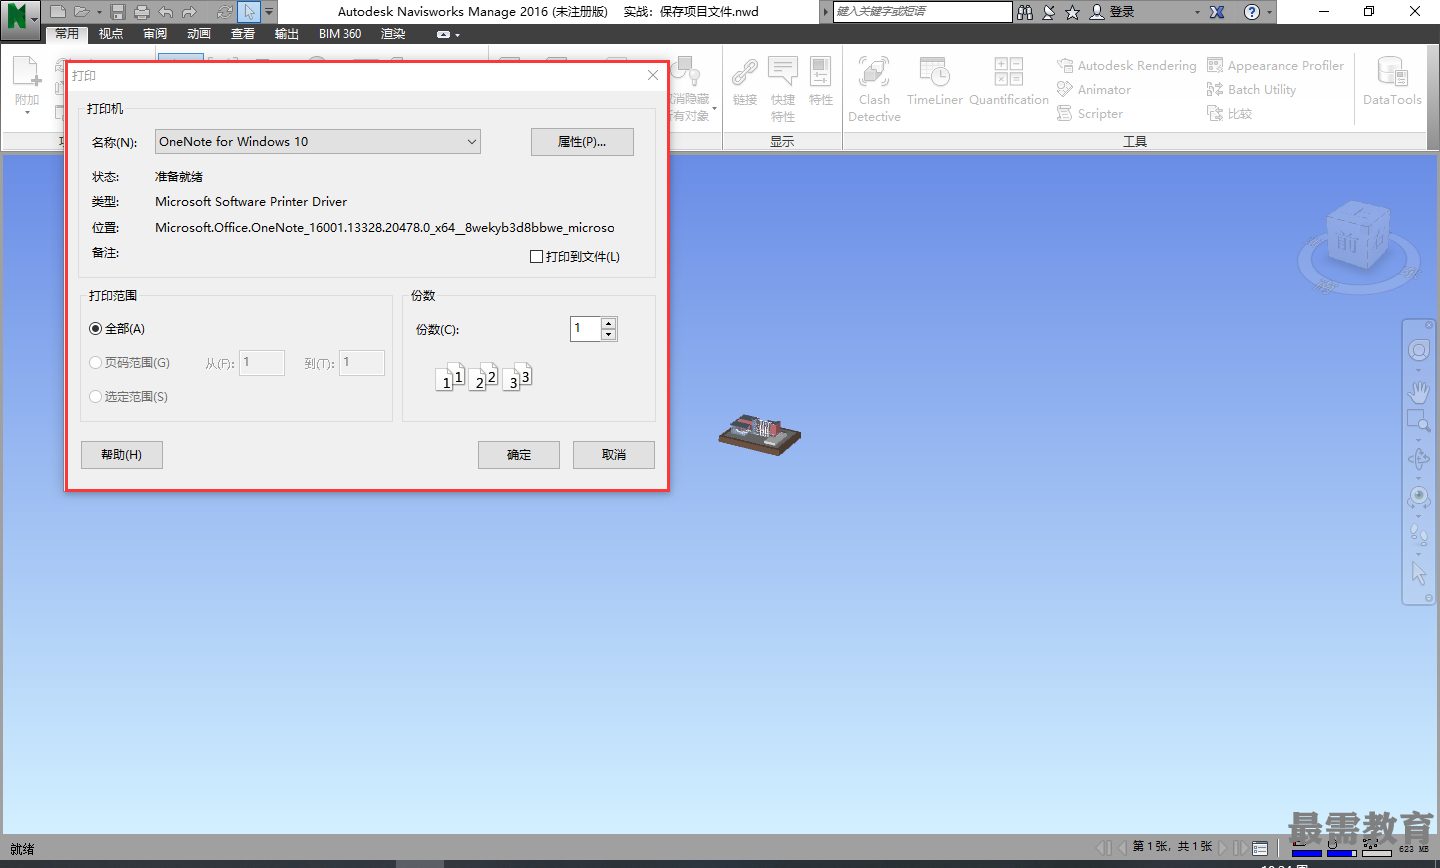
Task: Expand the quick access toolbar customize arrow
Action: click(269, 12)
